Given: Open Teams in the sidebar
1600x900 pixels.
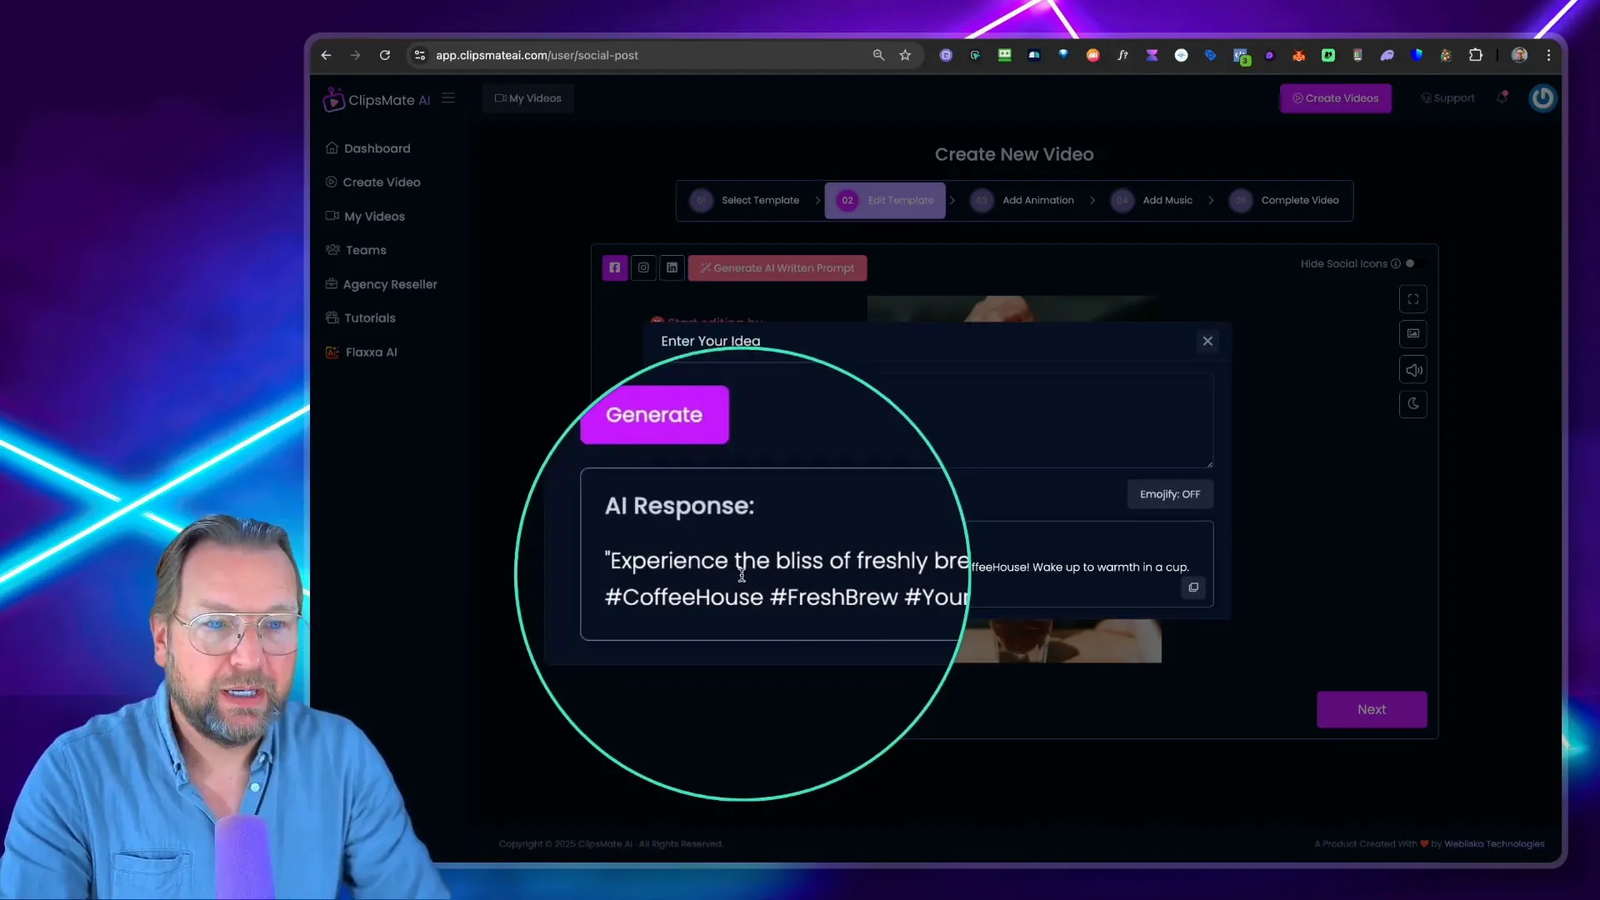Looking at the screenshot, I should 356,250.
